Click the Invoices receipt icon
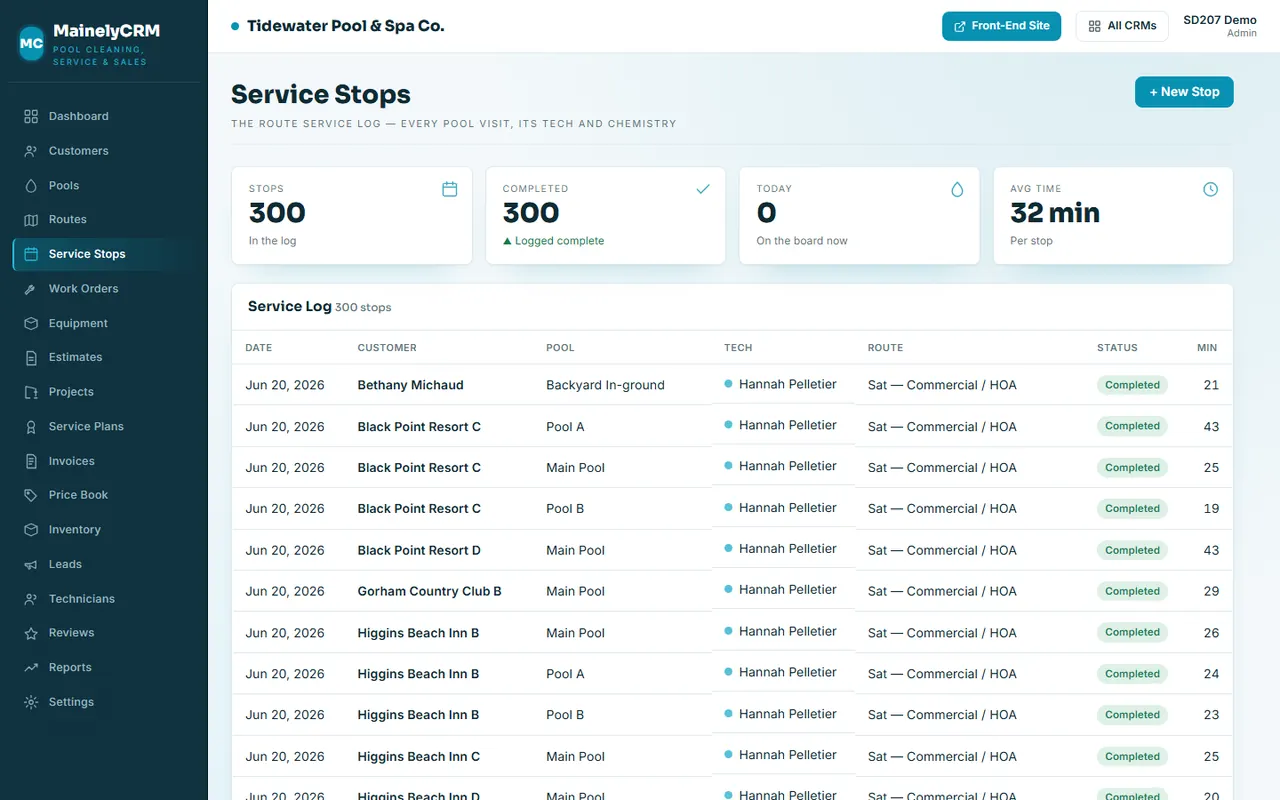The height and width of the screenshot is (800, 1280). 31,461
